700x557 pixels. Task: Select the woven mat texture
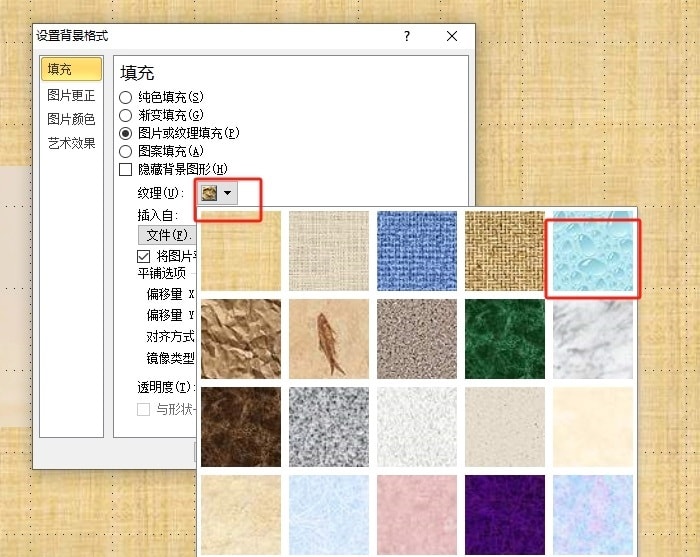tap(505, 251)
